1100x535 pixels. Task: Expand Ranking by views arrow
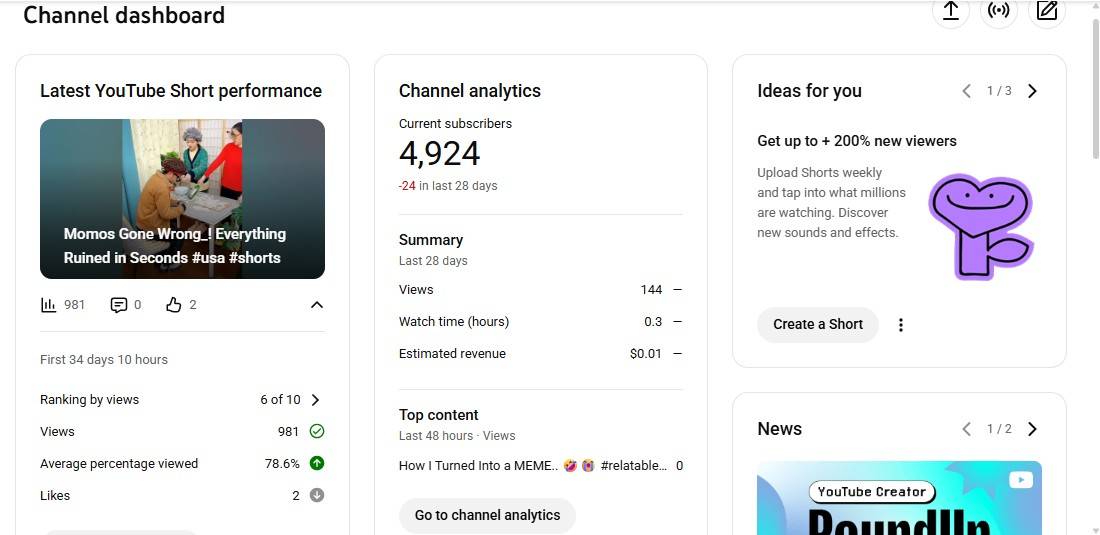coord(315,400)
